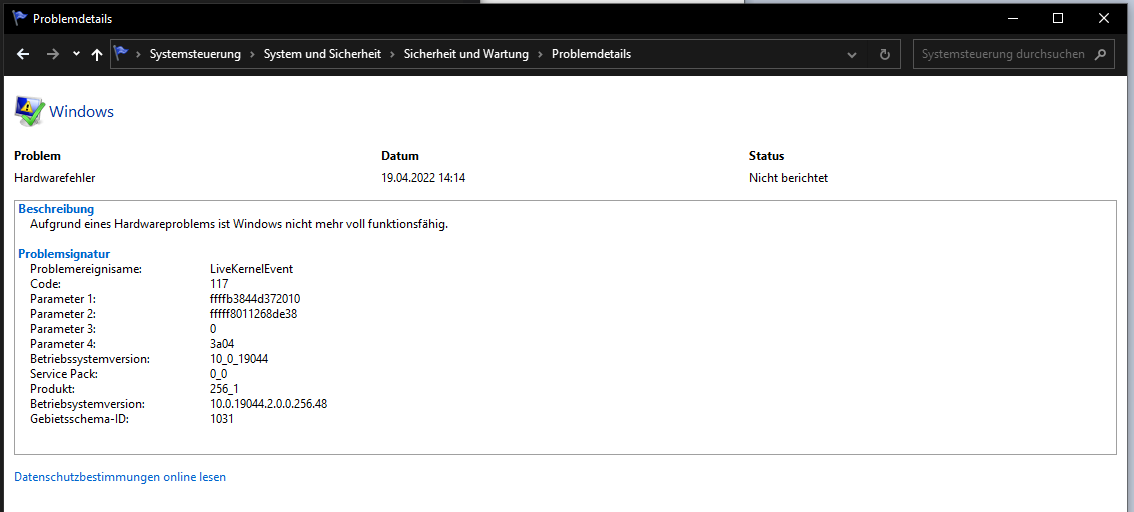Select the Gebietsschema-ID value 1031

222,419
